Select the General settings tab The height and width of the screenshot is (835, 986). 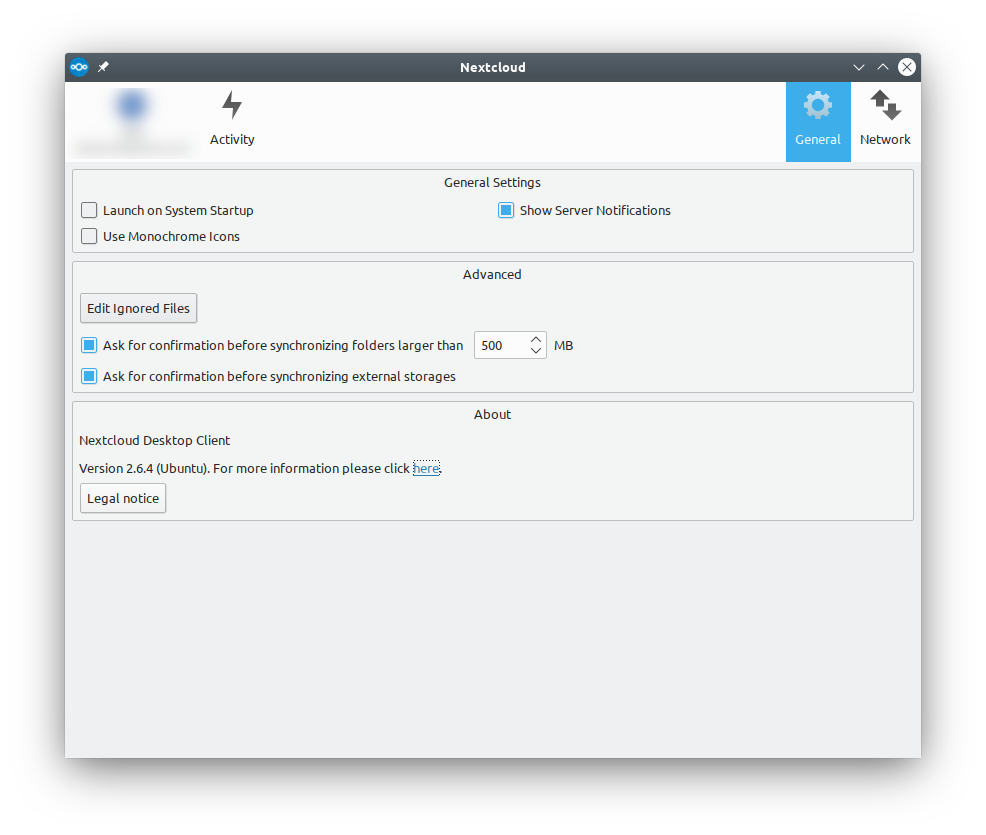click(817, 121)
